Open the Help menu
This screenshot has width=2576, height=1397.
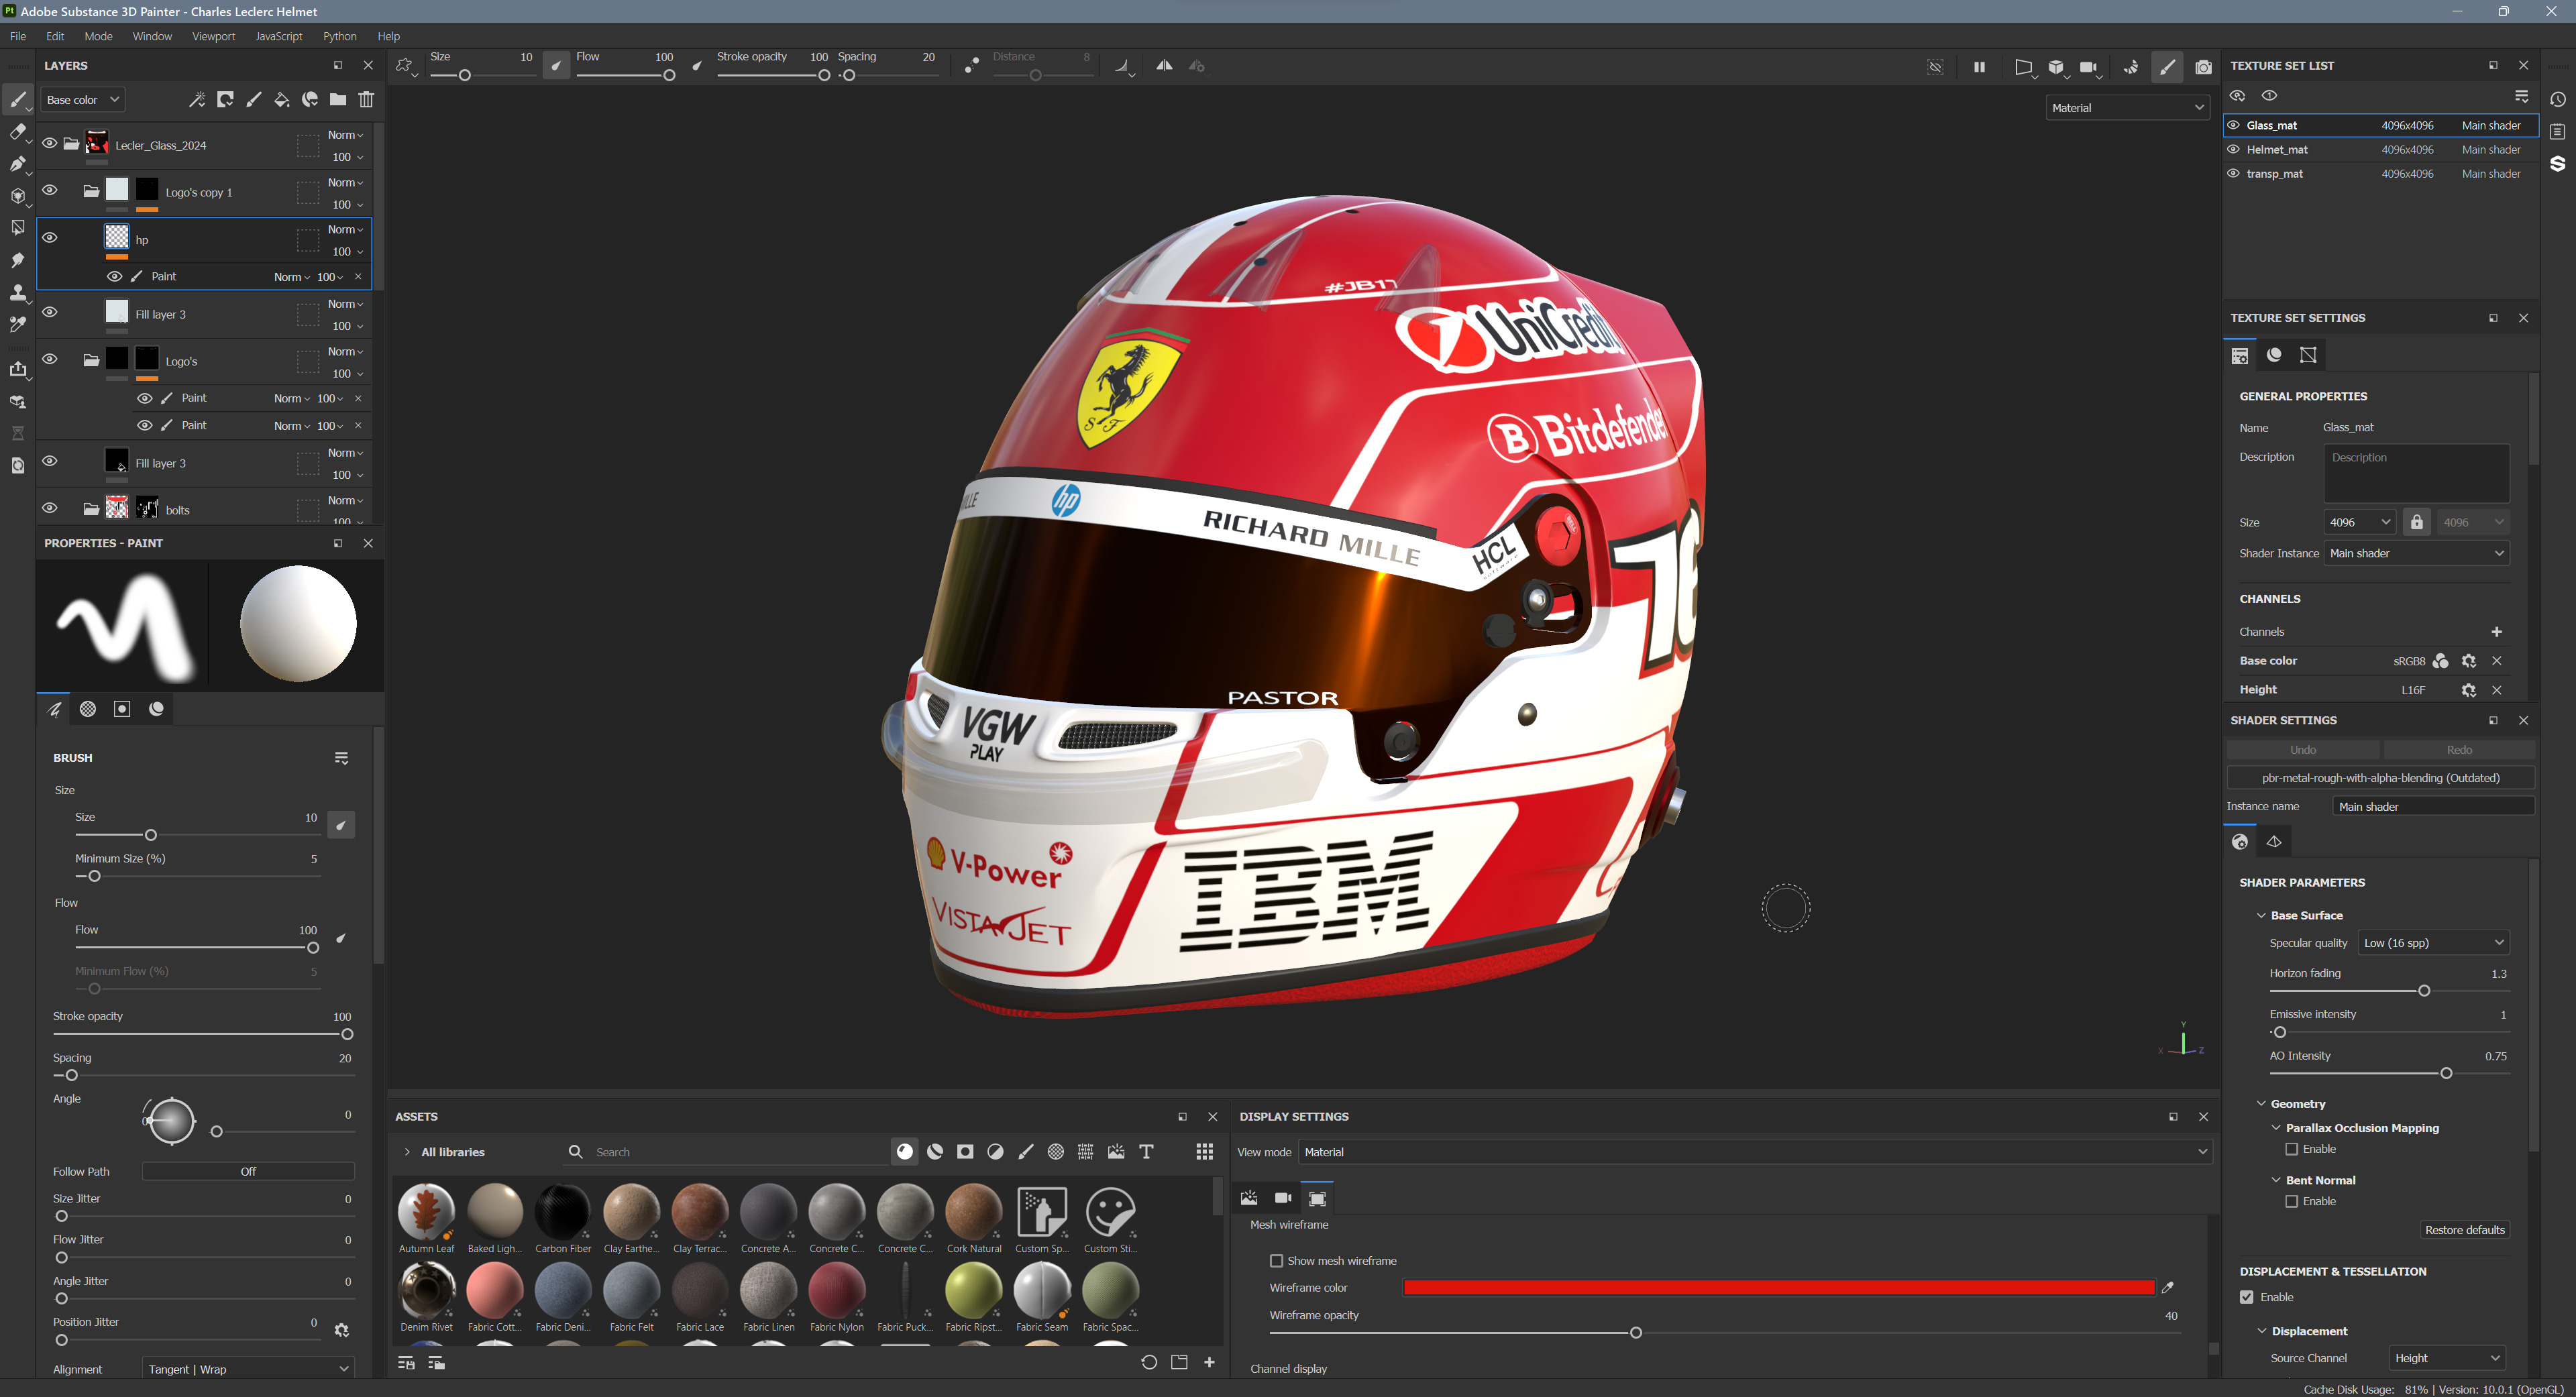point(389,36)
